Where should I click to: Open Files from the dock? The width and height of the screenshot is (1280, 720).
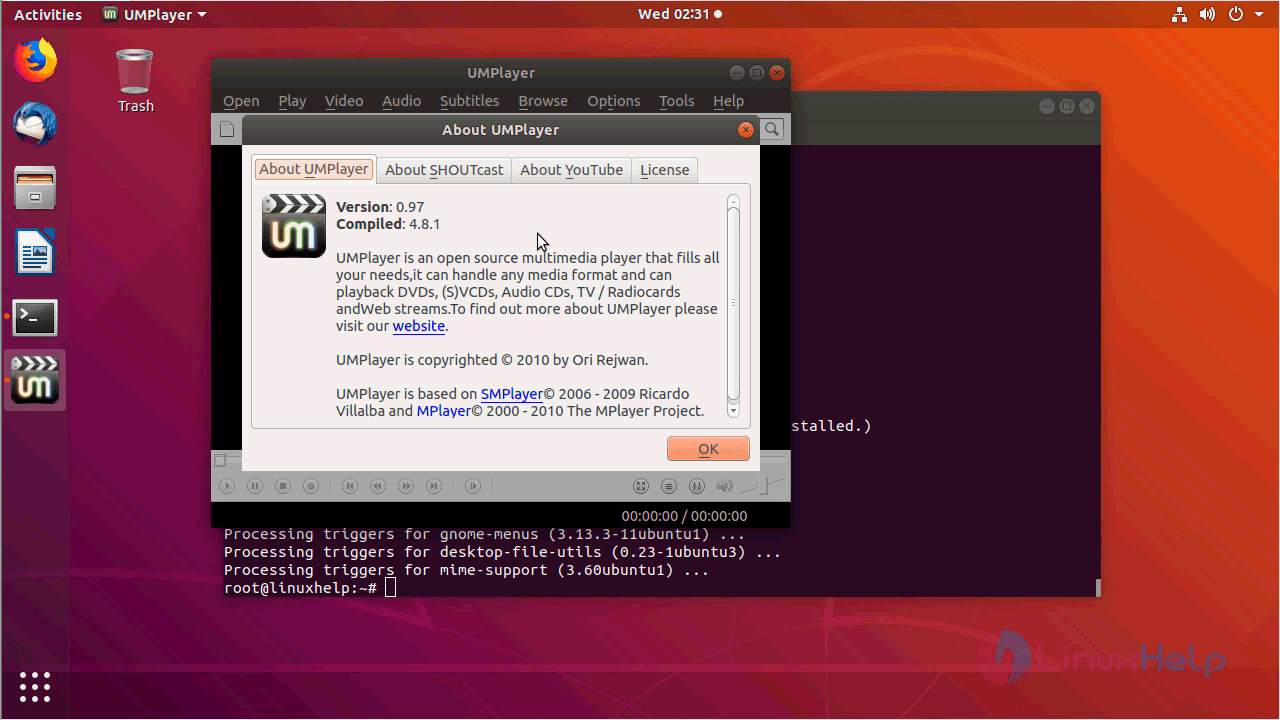coord(35,188)
